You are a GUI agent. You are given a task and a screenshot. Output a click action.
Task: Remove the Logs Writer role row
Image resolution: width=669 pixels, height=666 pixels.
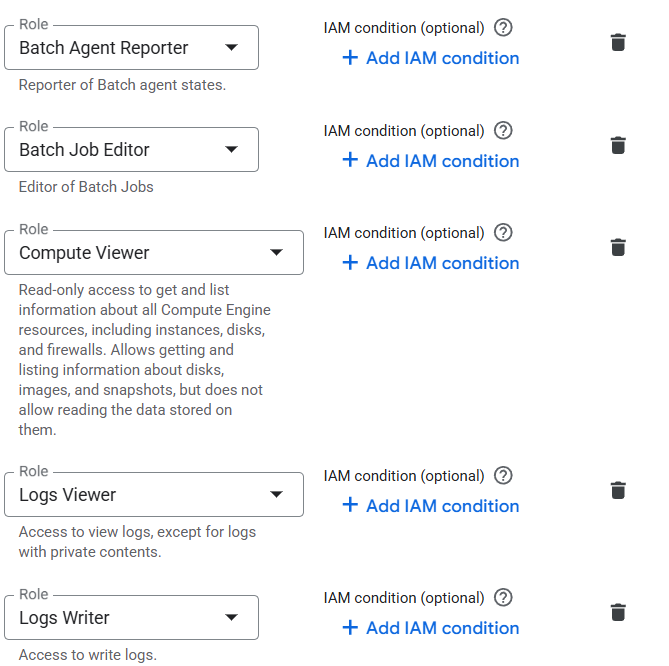tap(618, 612)
